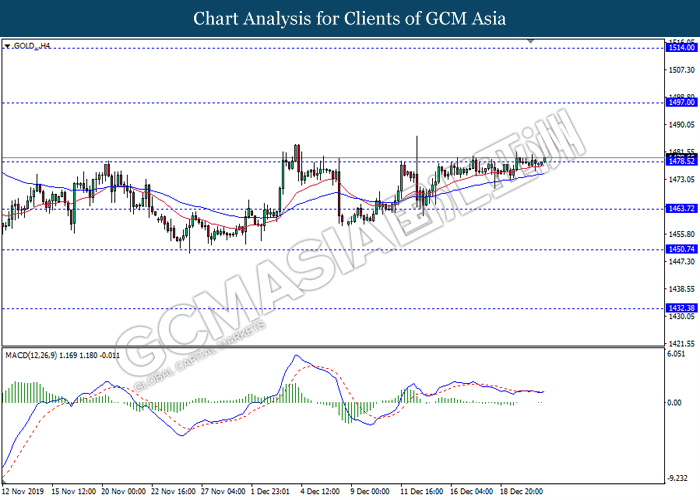Click the '16 Dec 04:00' time axis label
This screenshot has width=700, height=500.
[x=471, y=491]
